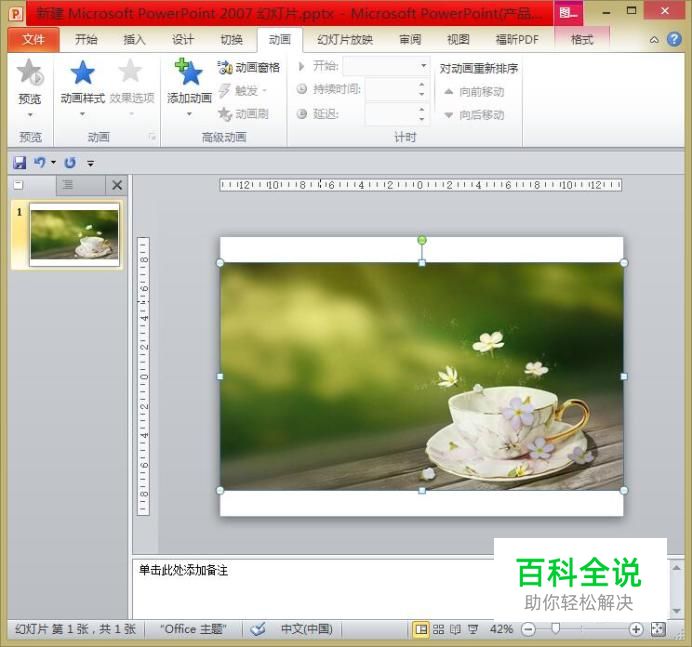692x647 pixels.
Task: Click the notes pane scroll up arrow
Action: point(677,567)
